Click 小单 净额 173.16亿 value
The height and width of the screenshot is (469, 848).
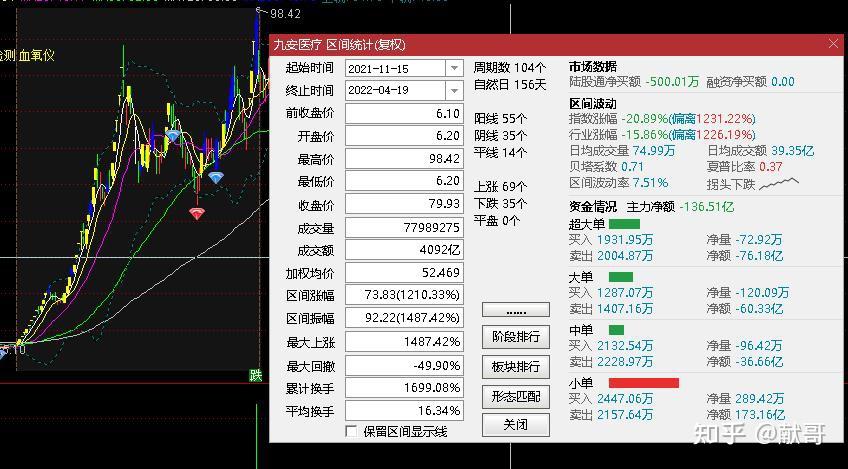pyautogui.click(x=760, y=415)
